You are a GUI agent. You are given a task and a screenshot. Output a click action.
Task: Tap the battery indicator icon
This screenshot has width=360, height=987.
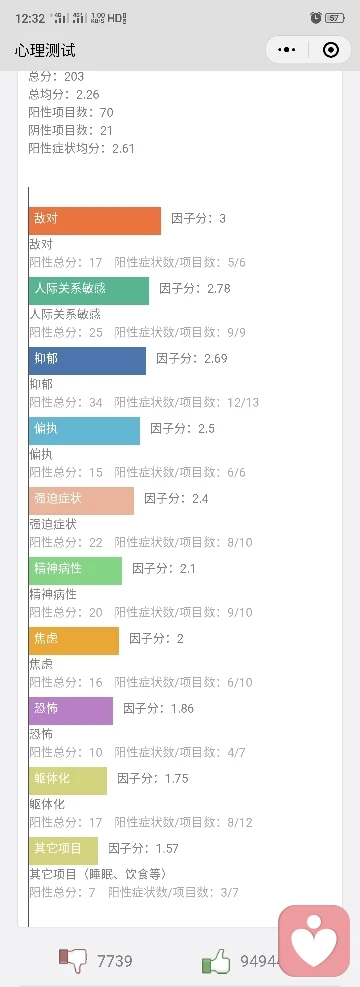335,18
